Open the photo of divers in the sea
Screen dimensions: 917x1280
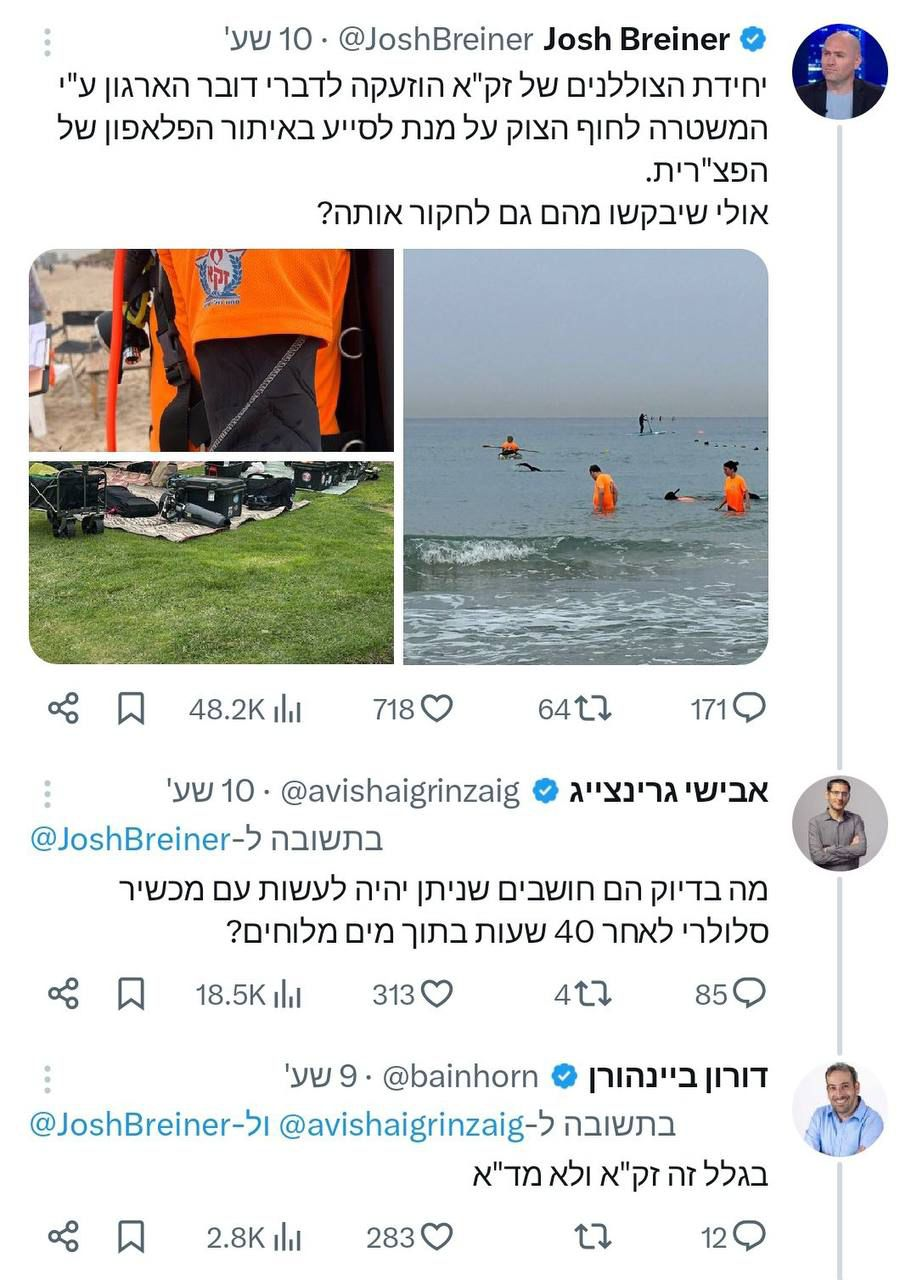click(586, 456)
